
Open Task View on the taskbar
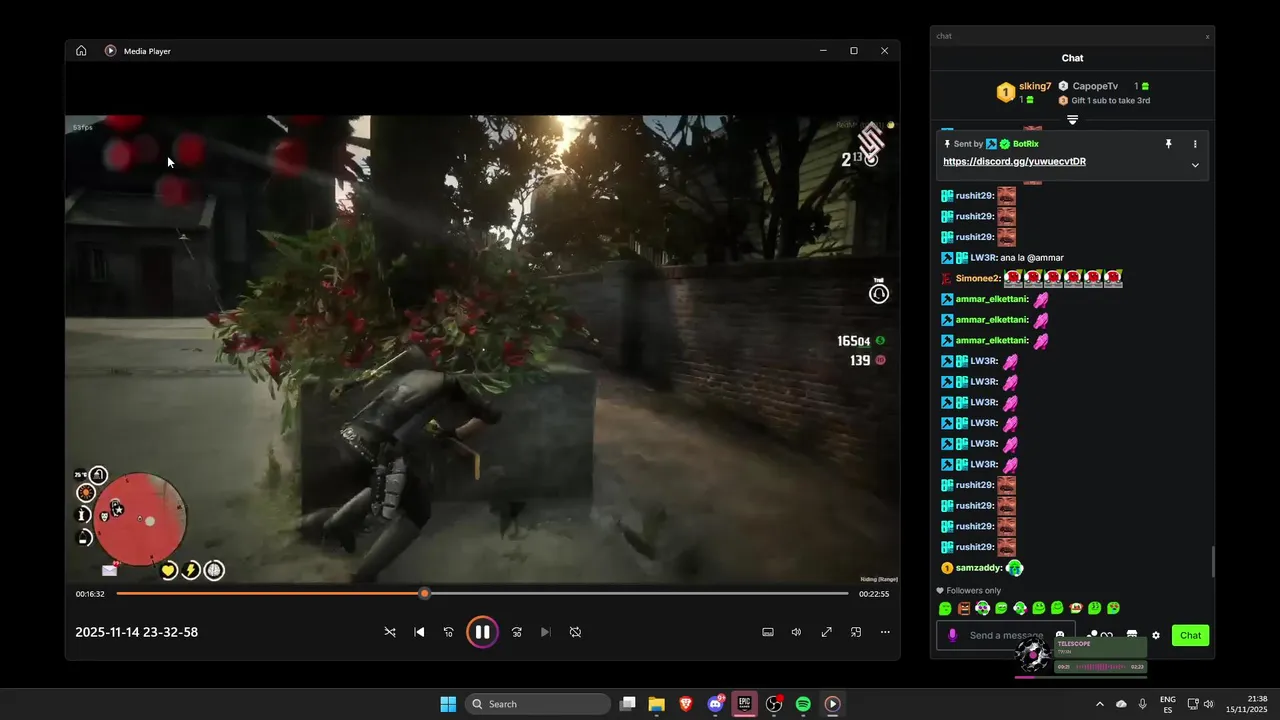627,704
